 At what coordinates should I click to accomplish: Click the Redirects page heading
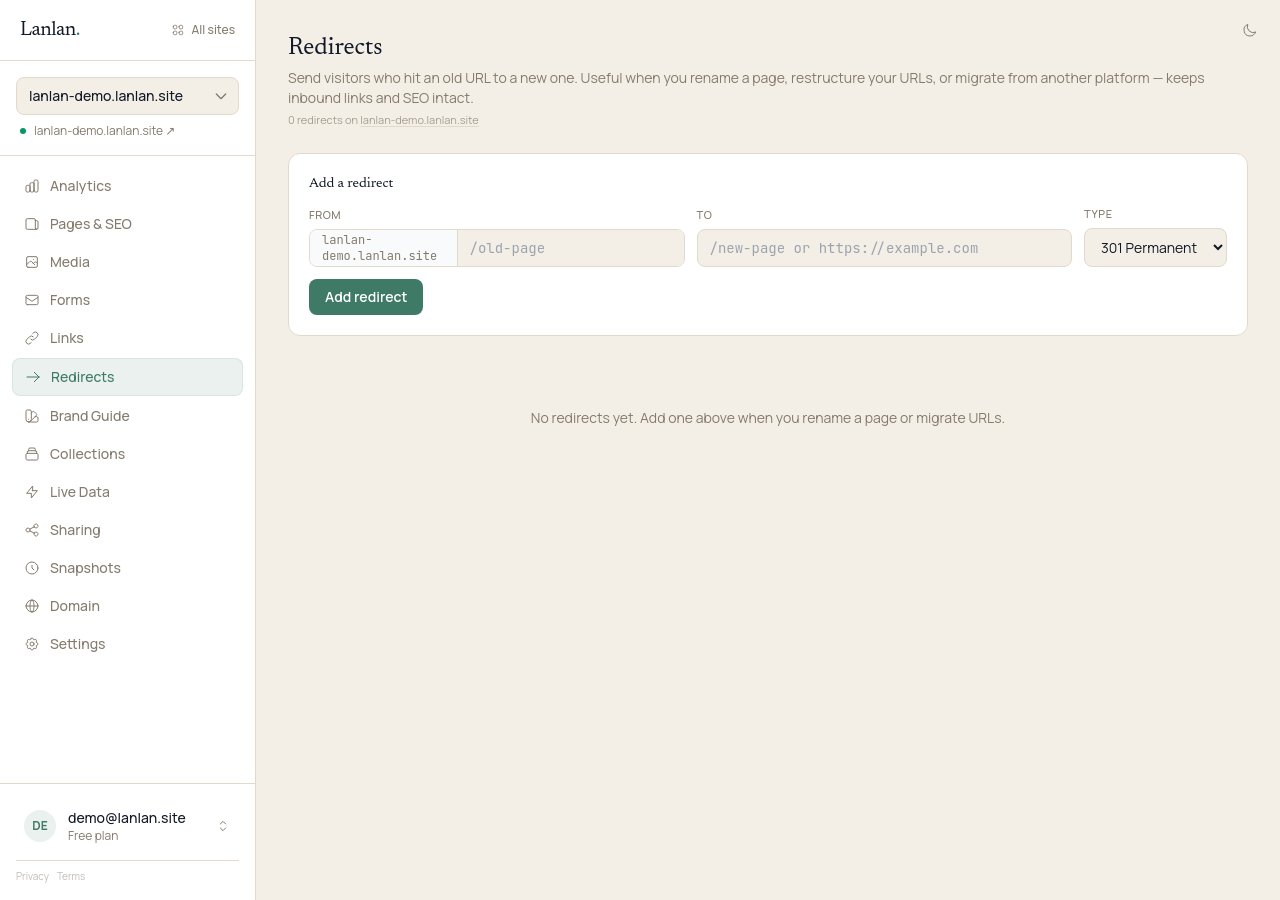click(x=335, y=46)
